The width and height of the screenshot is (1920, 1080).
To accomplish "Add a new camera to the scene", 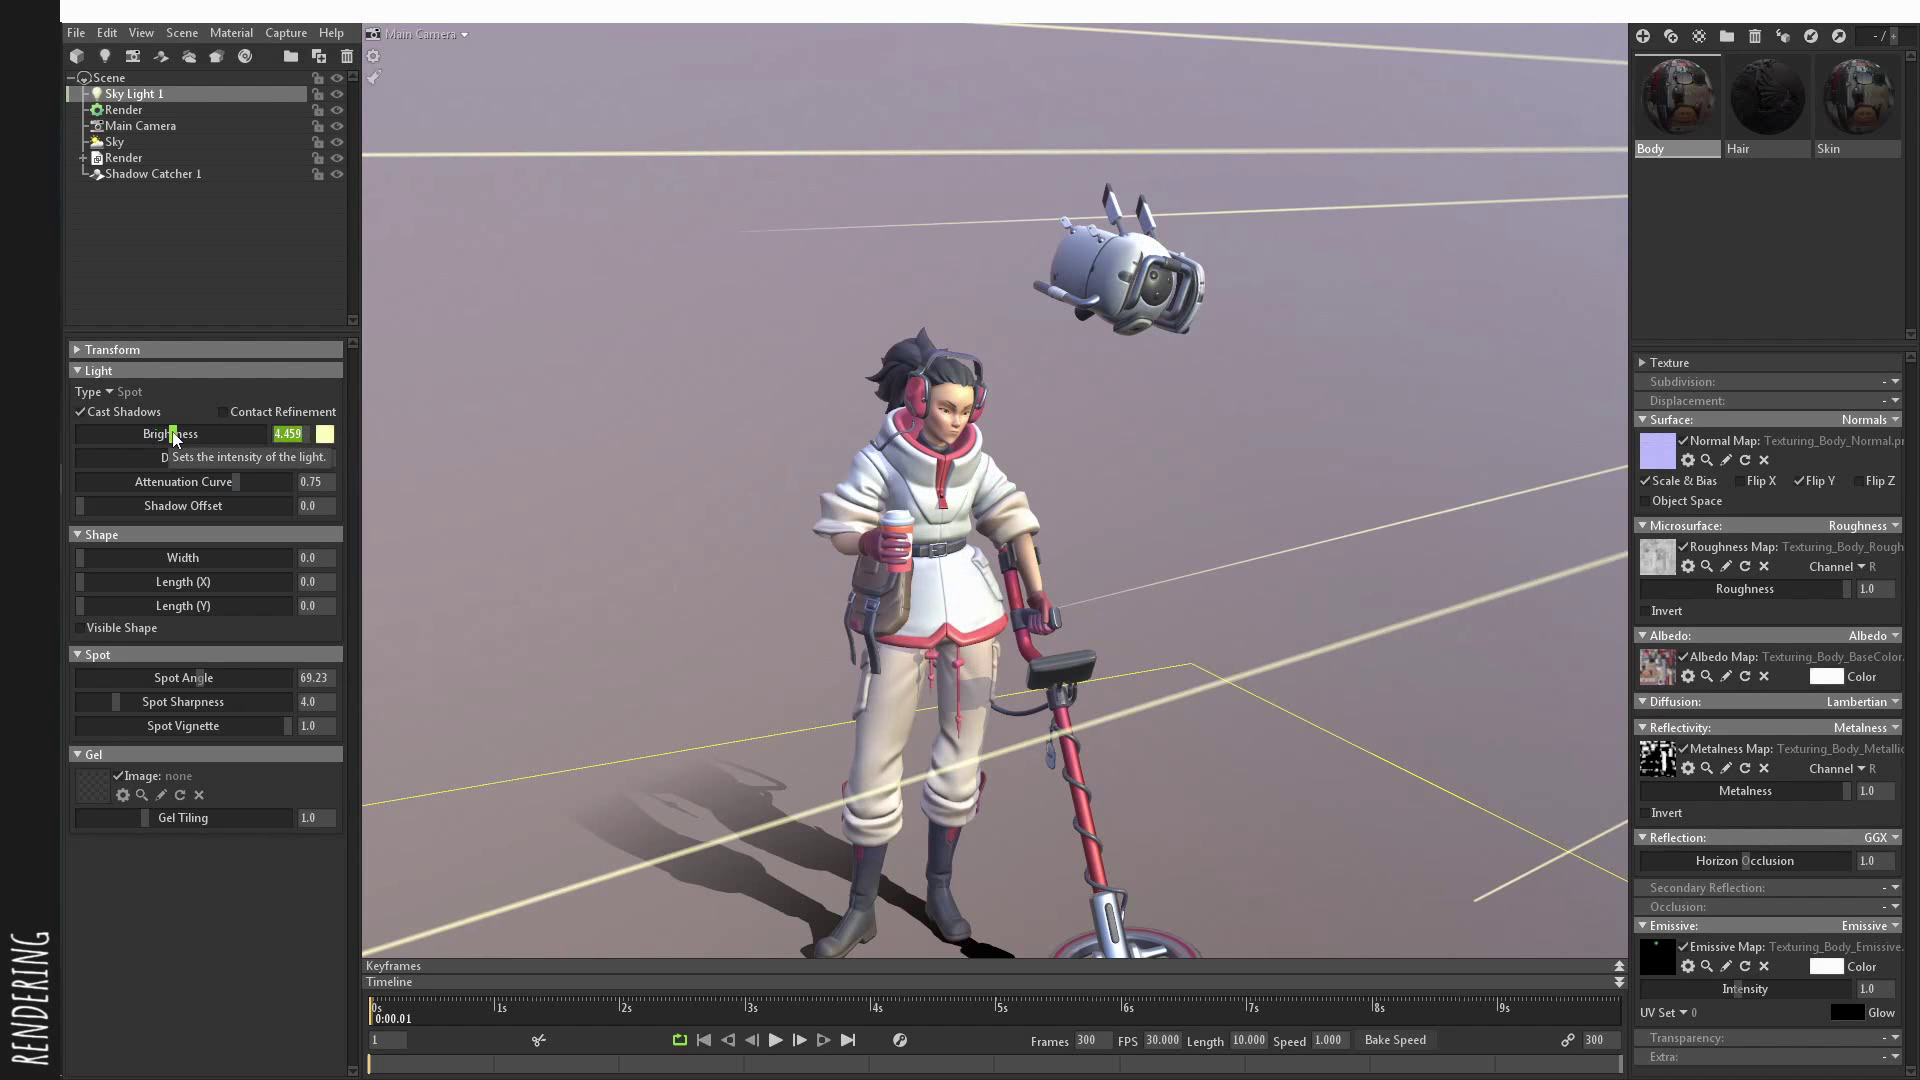I will pos(133,57).
